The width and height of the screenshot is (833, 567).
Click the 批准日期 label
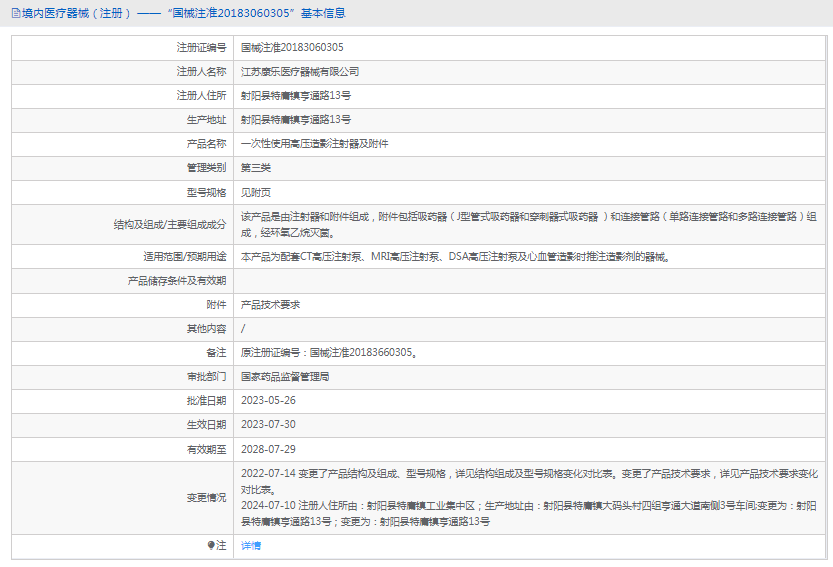(x=206, y=401)
